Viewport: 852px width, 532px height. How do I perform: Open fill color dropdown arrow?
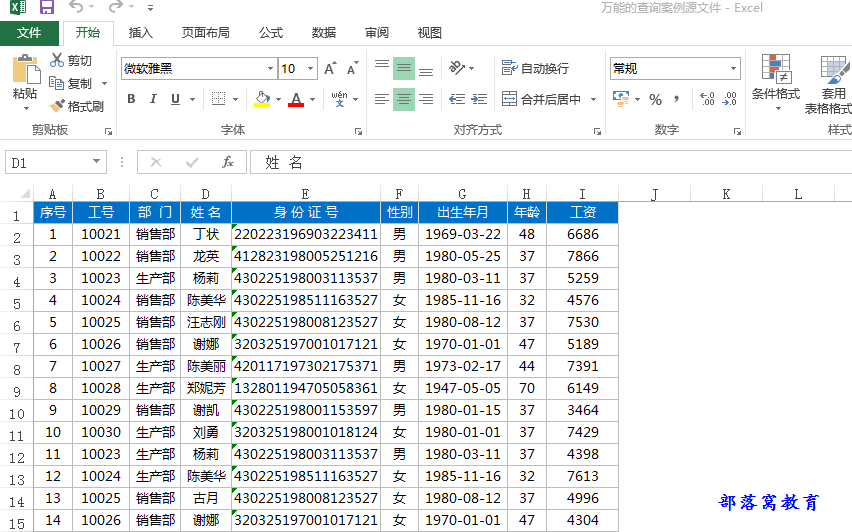[x=278, y=99]
